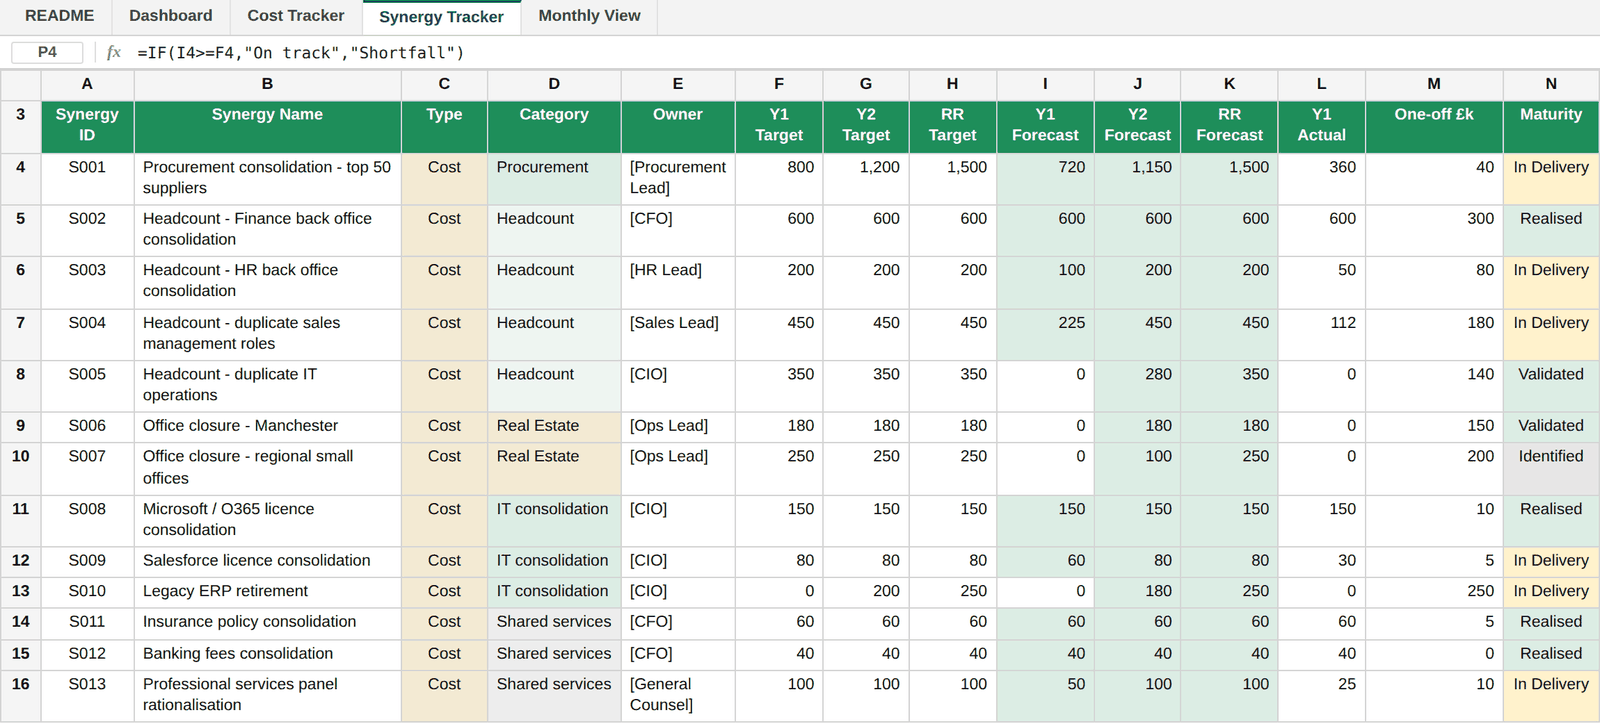Select the [Sales Lead] owner cell
Viewport: 1600px width, 724px height.
point(678,334)
